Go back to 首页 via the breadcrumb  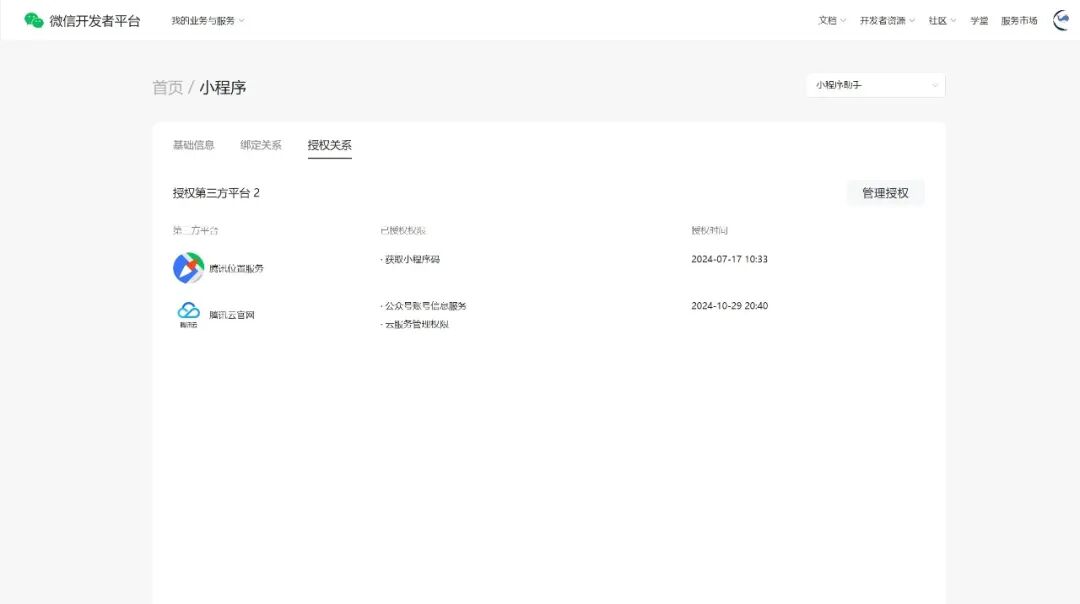pyautogui.click(x=167, y=87)
